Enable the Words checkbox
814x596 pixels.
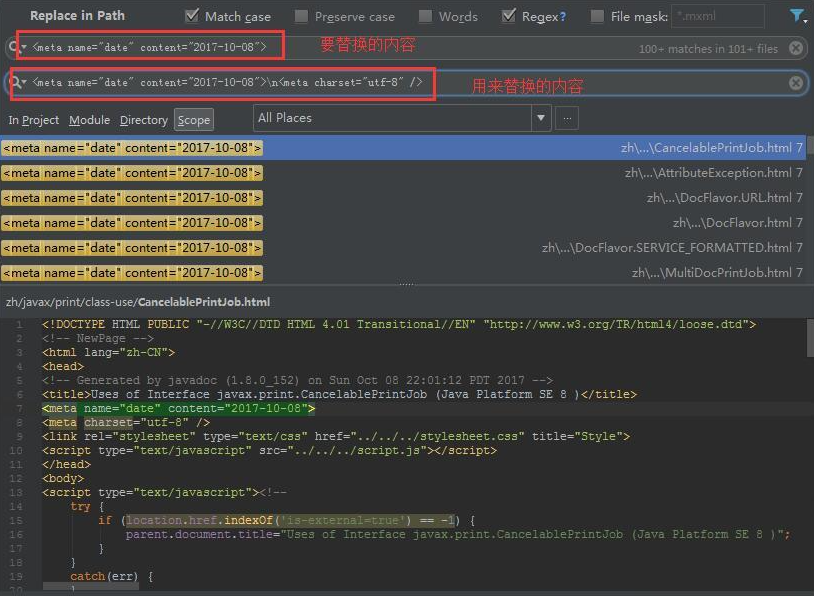tap(425, 17)
